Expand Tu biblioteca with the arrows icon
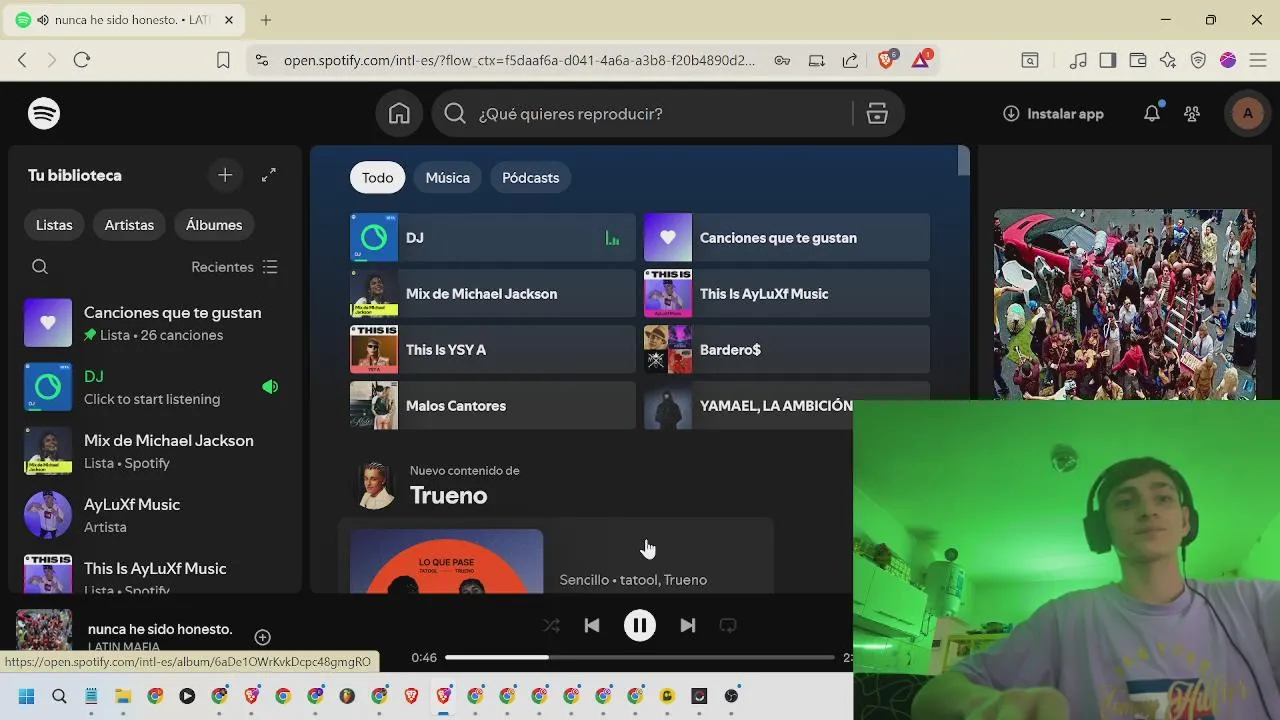 (269, 175)
